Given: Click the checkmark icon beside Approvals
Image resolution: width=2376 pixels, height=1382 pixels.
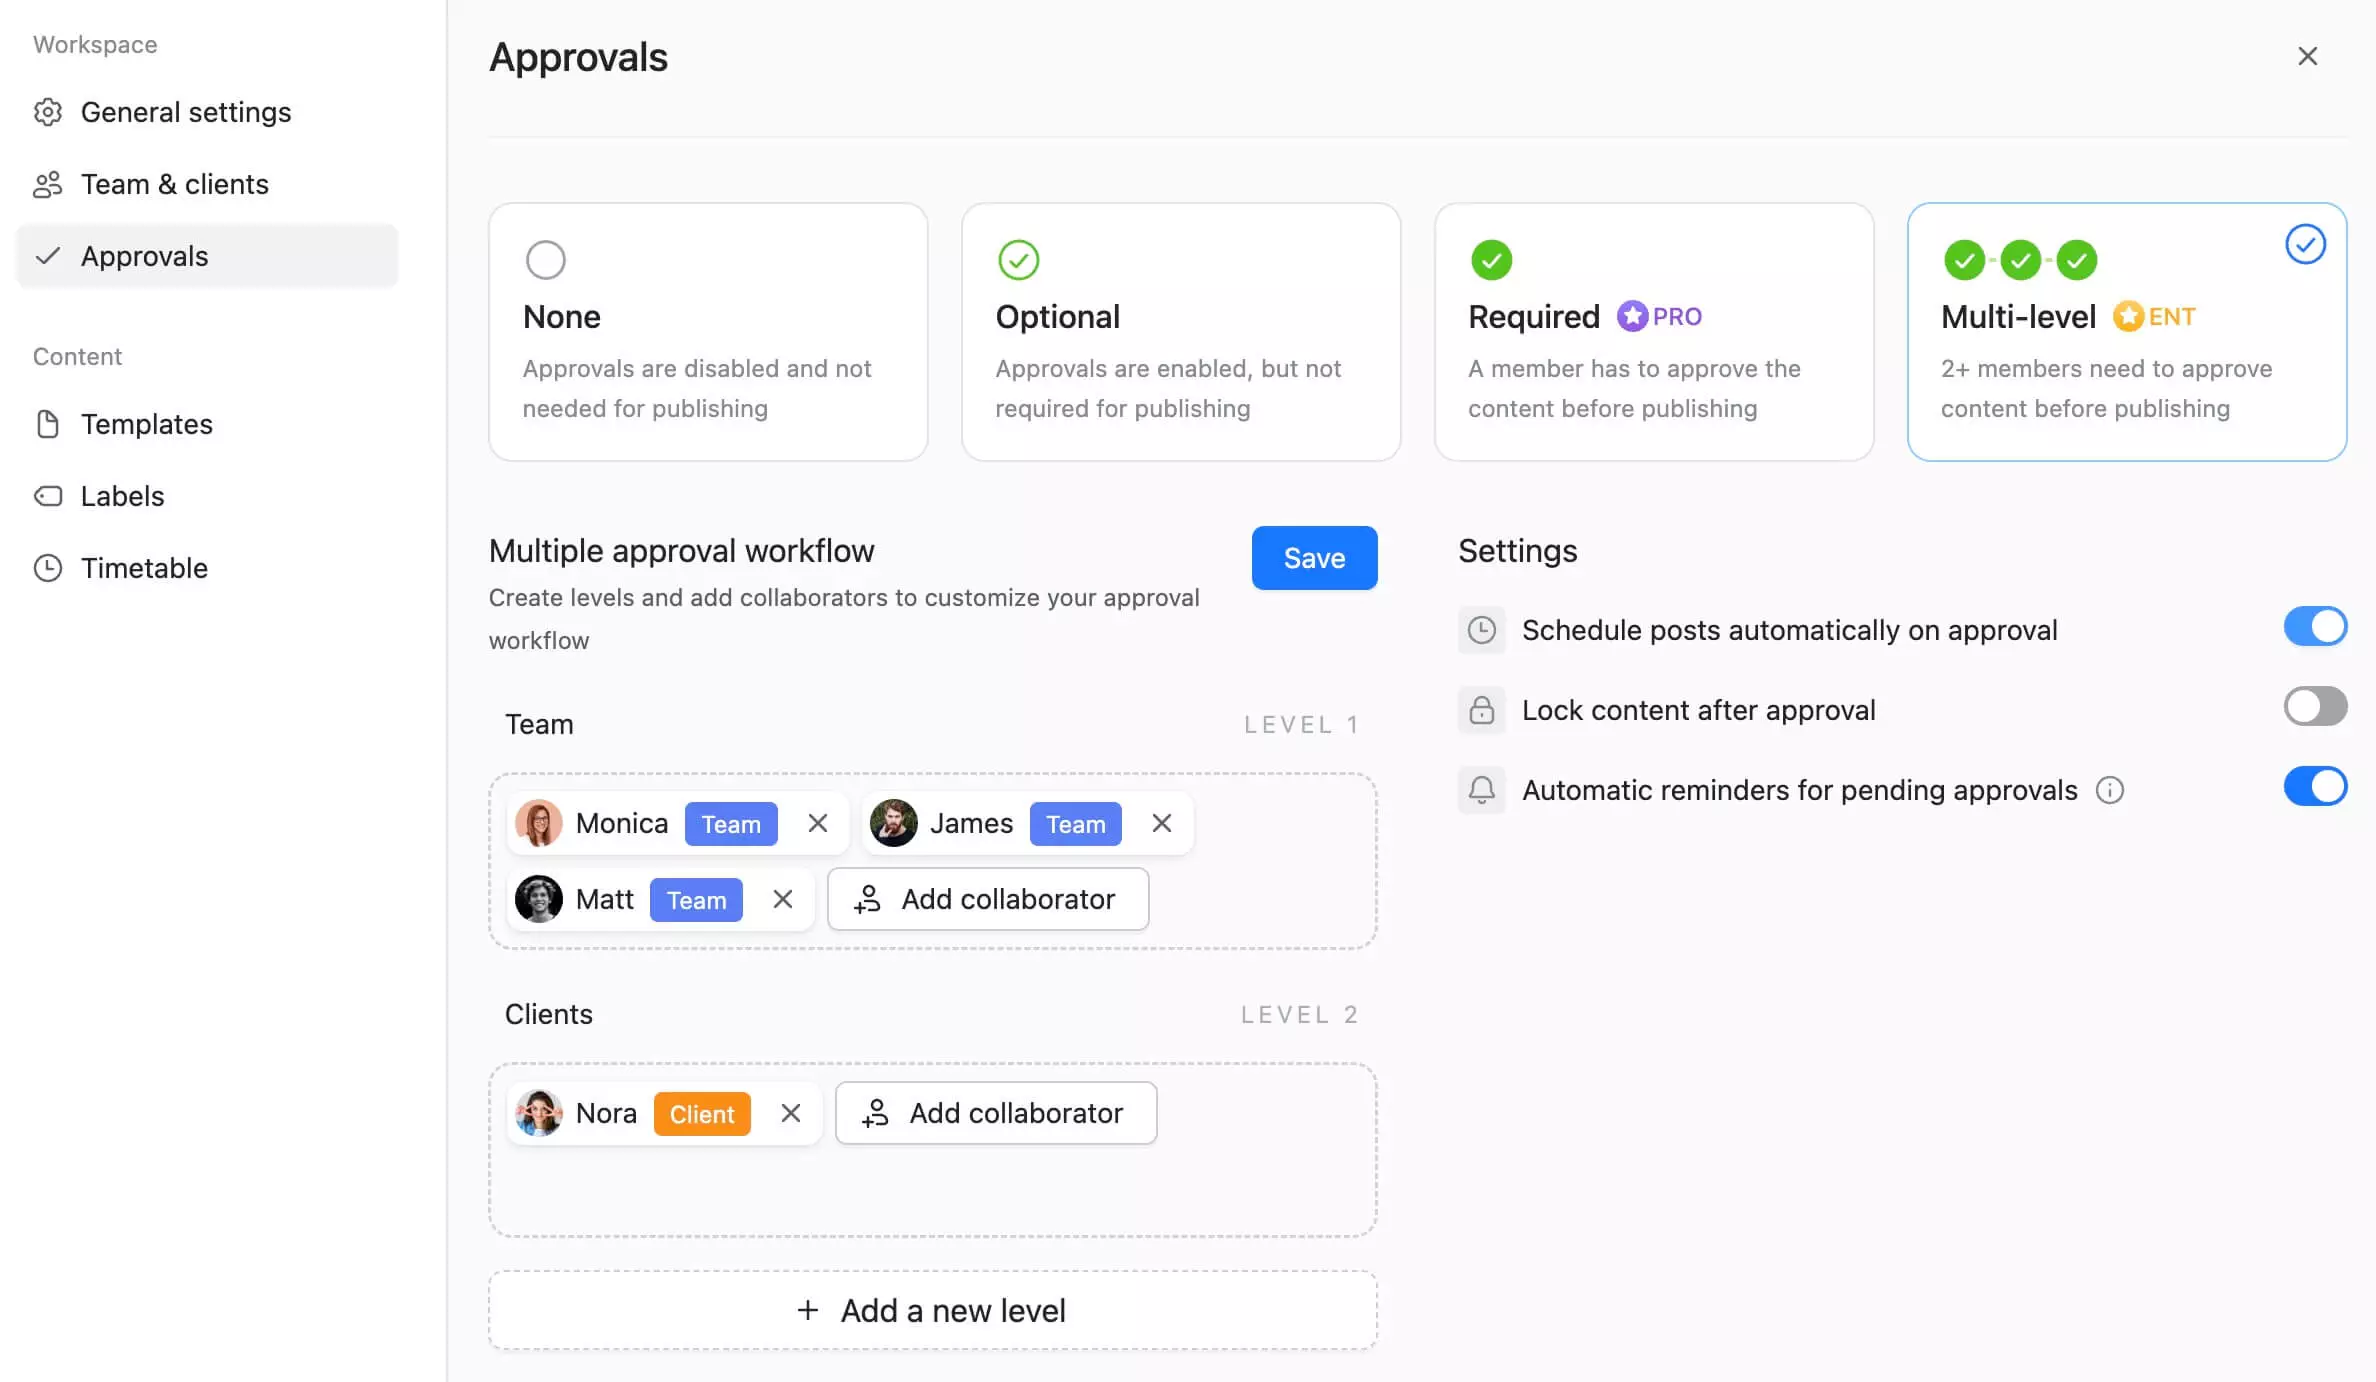Looking at the screenshot, I should (48, 256).
